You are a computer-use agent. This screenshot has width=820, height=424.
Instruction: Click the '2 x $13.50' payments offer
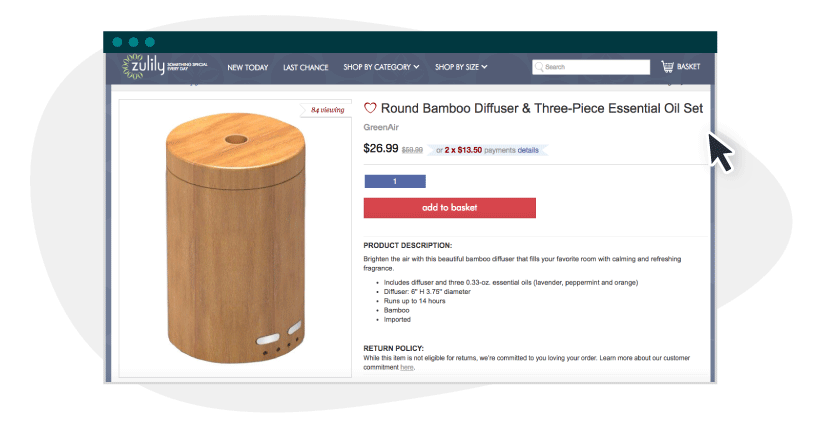(463, 150)
